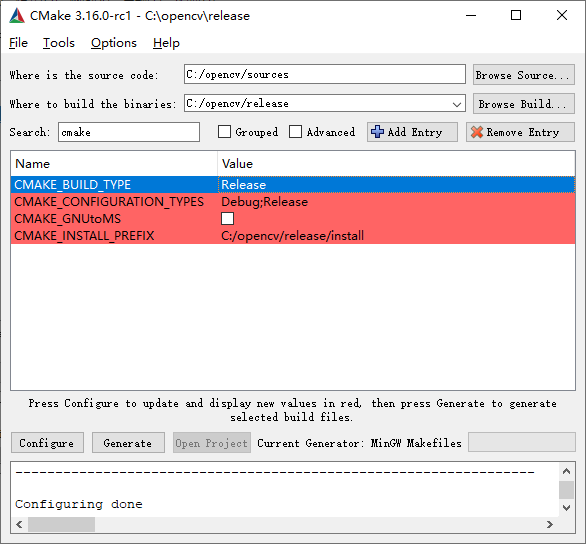Viewport: 586px width, 544px height.
Task: Click the CMake logo icon in title bar
Action: [17, 16]
